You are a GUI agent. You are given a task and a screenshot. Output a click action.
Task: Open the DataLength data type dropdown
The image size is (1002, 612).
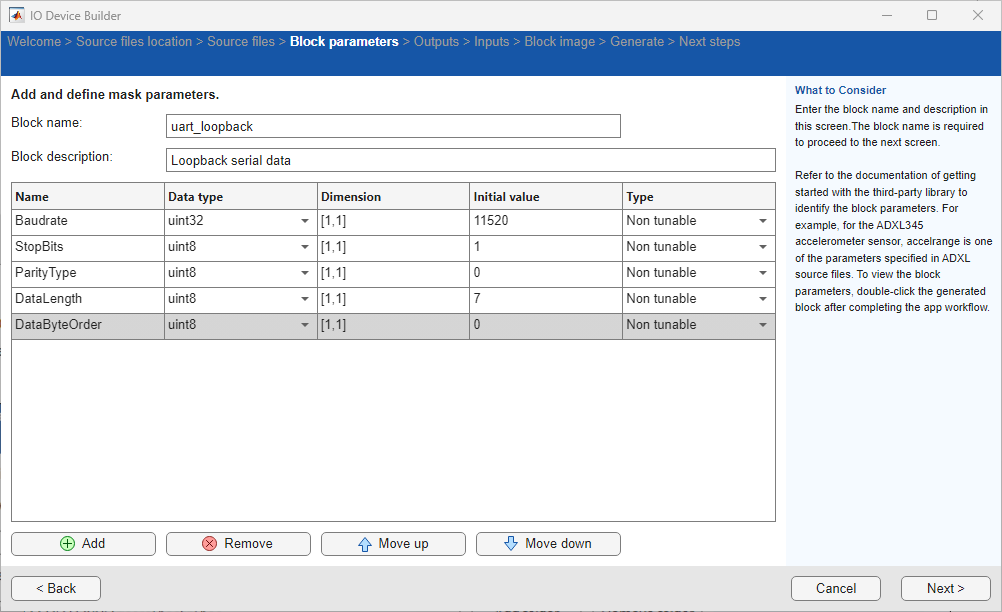(x=305, y=298)
